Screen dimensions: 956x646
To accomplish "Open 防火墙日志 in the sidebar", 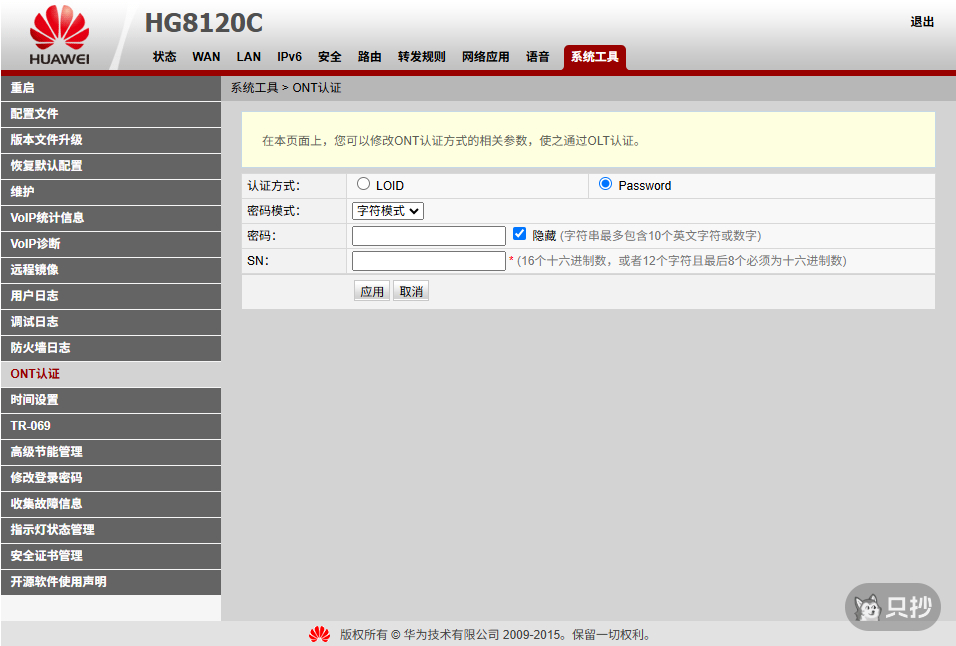I will pyautogui.click(x=111, y=348).
